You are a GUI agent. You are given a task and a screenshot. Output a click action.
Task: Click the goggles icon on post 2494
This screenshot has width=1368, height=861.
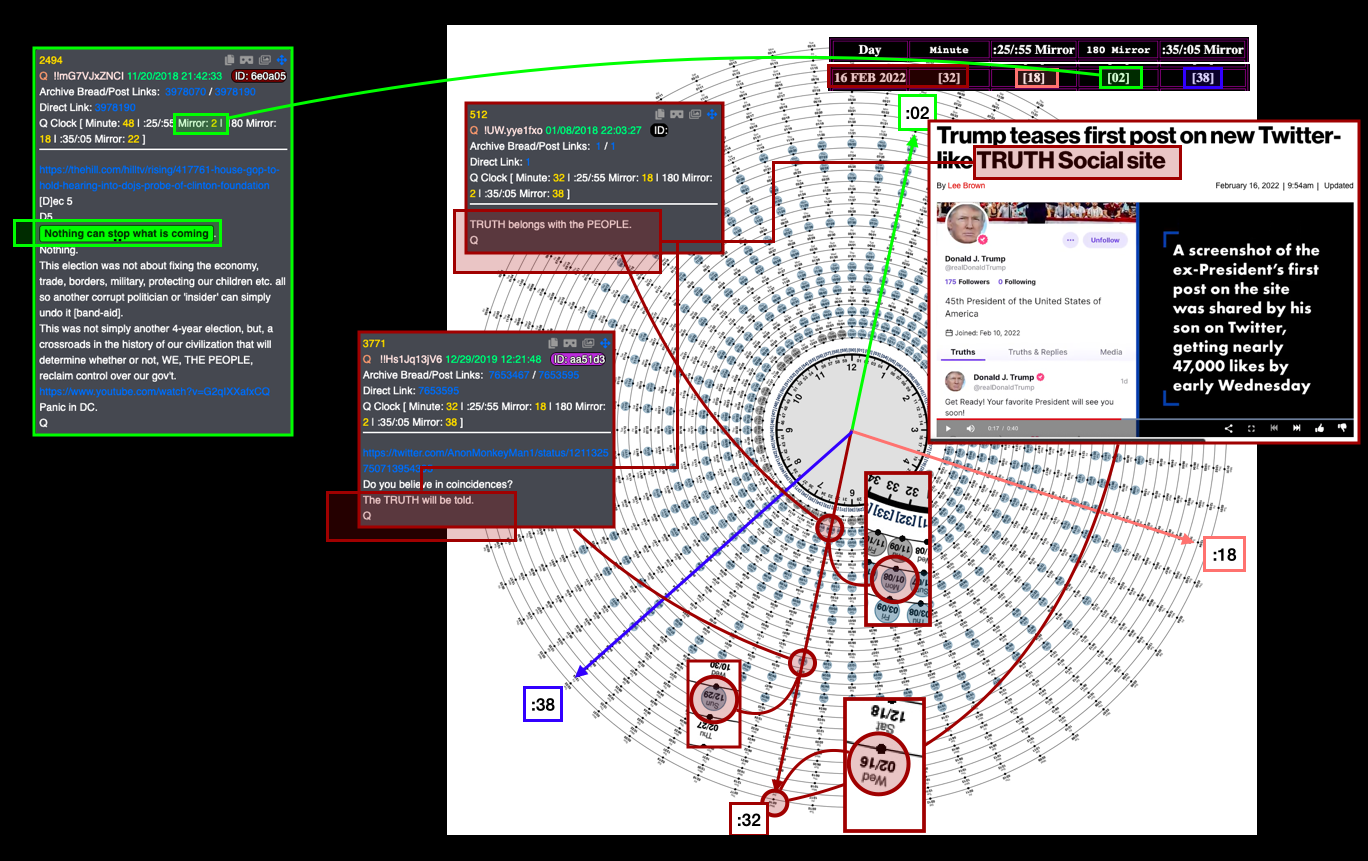[247, 60]
